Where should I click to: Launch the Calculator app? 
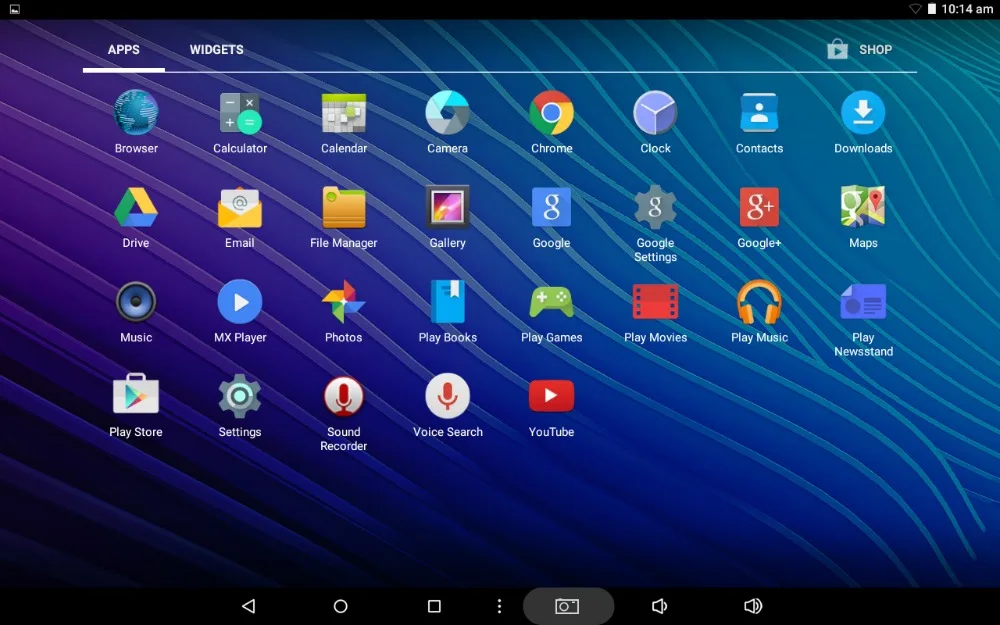(x=240, y=113)
